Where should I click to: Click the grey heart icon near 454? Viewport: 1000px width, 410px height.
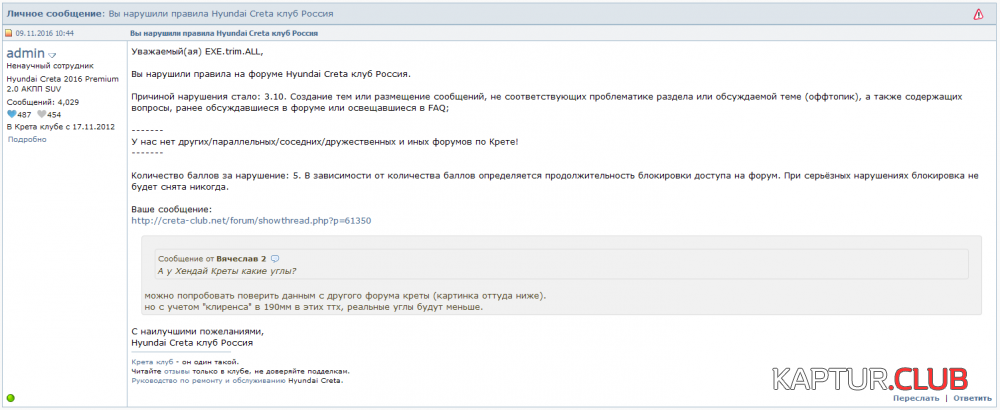[41, 115]
